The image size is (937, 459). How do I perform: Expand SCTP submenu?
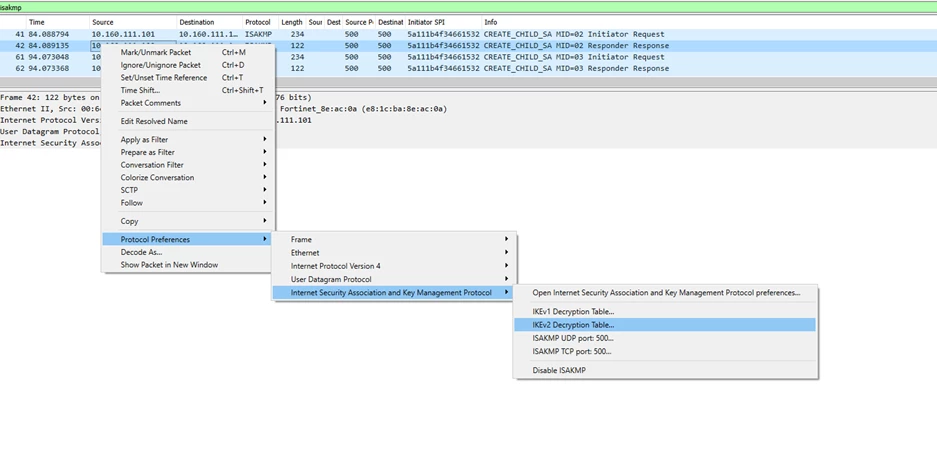coord(188,190)
